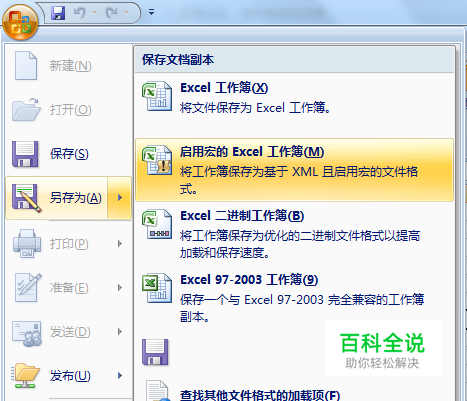
Task: Select the 发布(U) menu item
Action: click(x=68, y=376)
